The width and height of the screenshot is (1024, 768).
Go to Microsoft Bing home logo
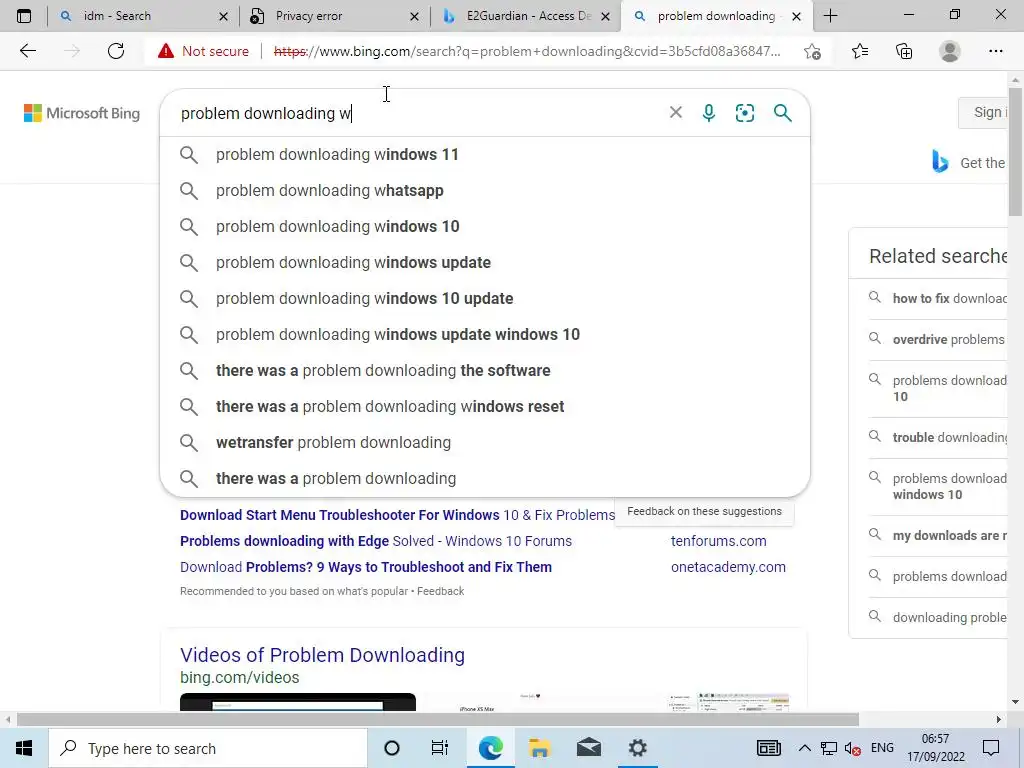coord(82,113)
